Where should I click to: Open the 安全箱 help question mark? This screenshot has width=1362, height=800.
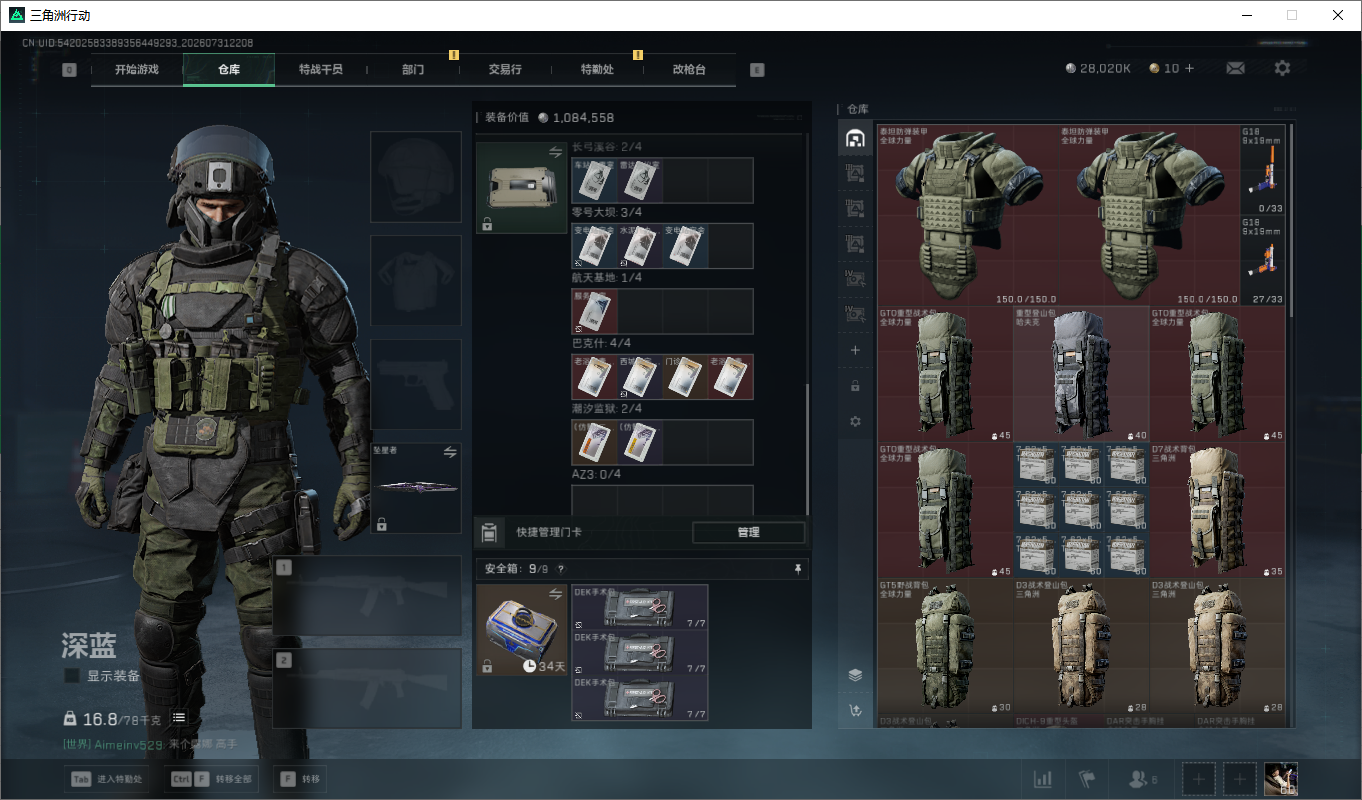point(561,569)
